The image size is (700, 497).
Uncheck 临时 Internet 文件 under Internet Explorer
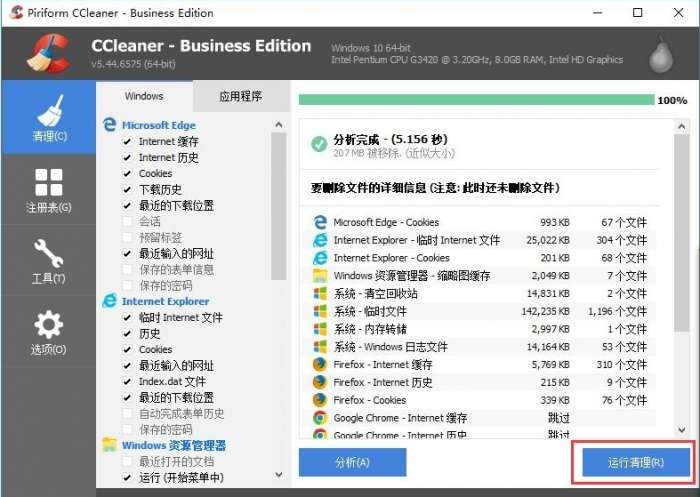(127, 317)
